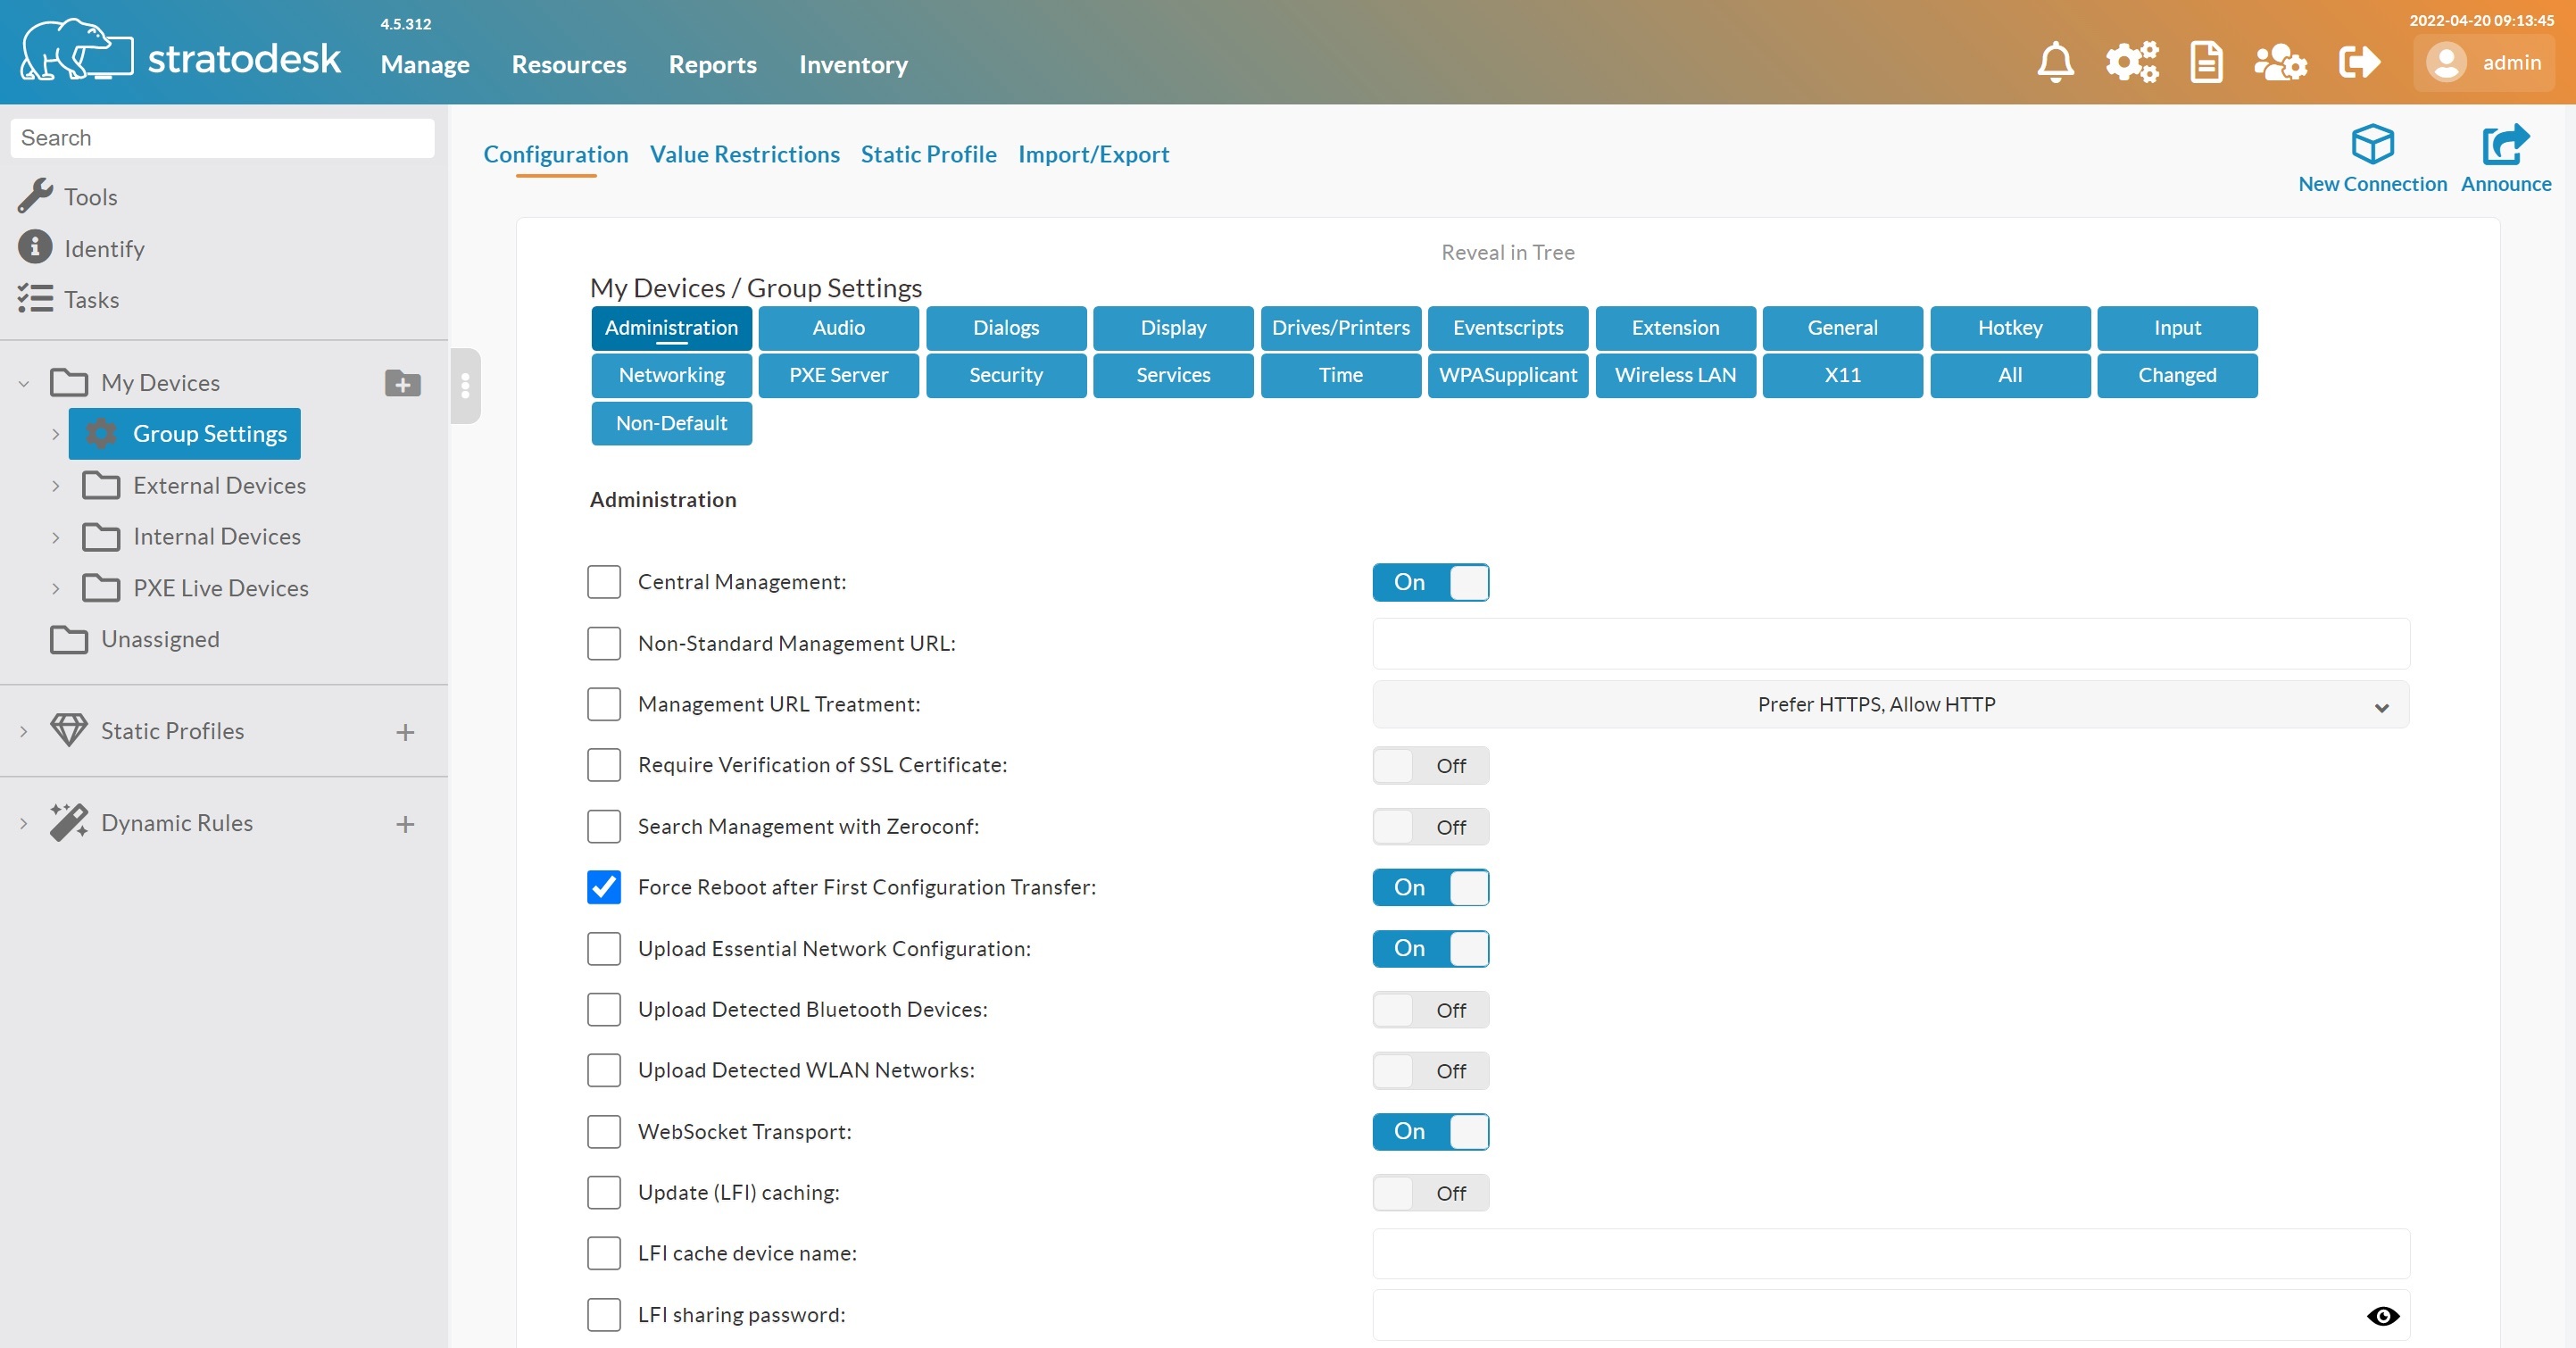2576x1348 pixels.
Task: Click the Static Profiles diamond icon
Action: [x=69, y=730]
